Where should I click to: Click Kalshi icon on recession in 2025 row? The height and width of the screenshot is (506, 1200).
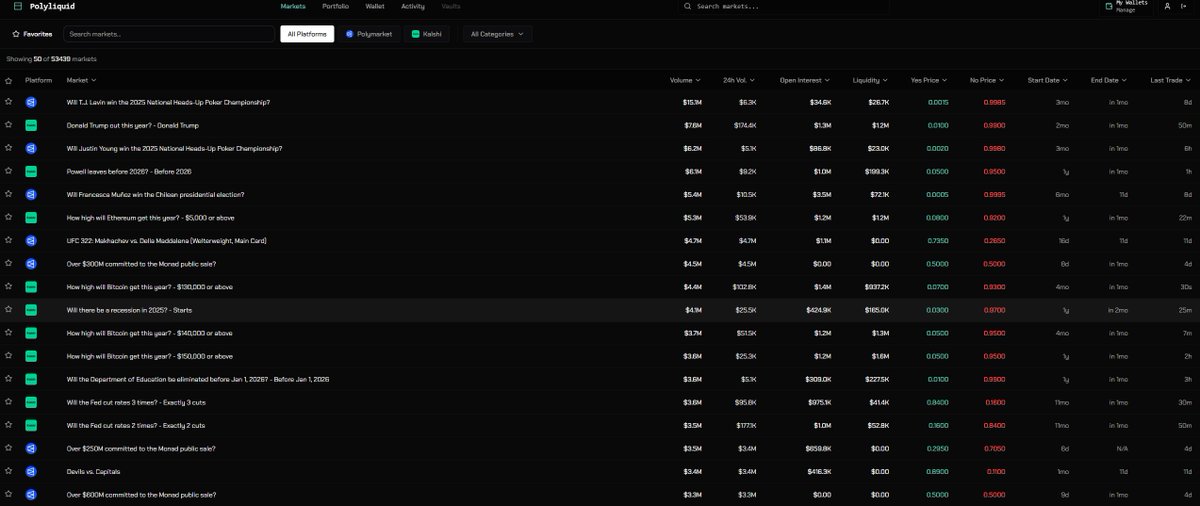(31, 310)
